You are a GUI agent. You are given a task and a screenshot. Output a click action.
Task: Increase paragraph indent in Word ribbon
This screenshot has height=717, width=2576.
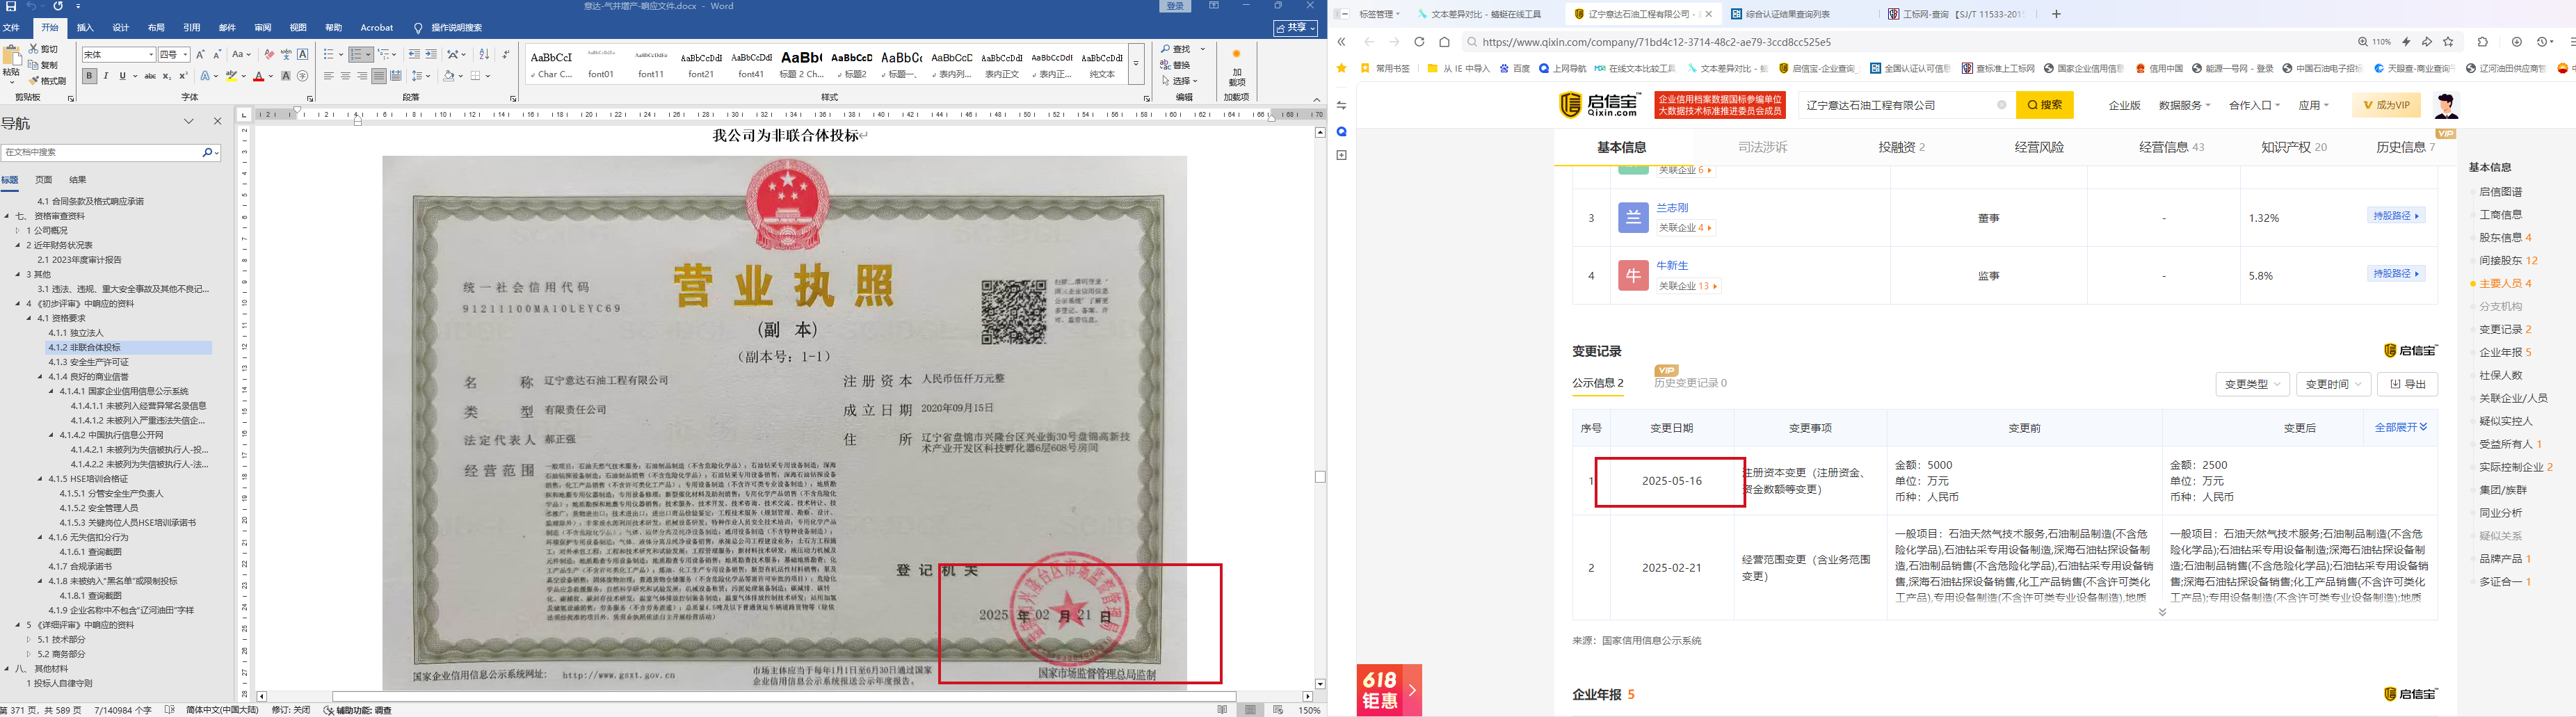click(x=432, y=55)
